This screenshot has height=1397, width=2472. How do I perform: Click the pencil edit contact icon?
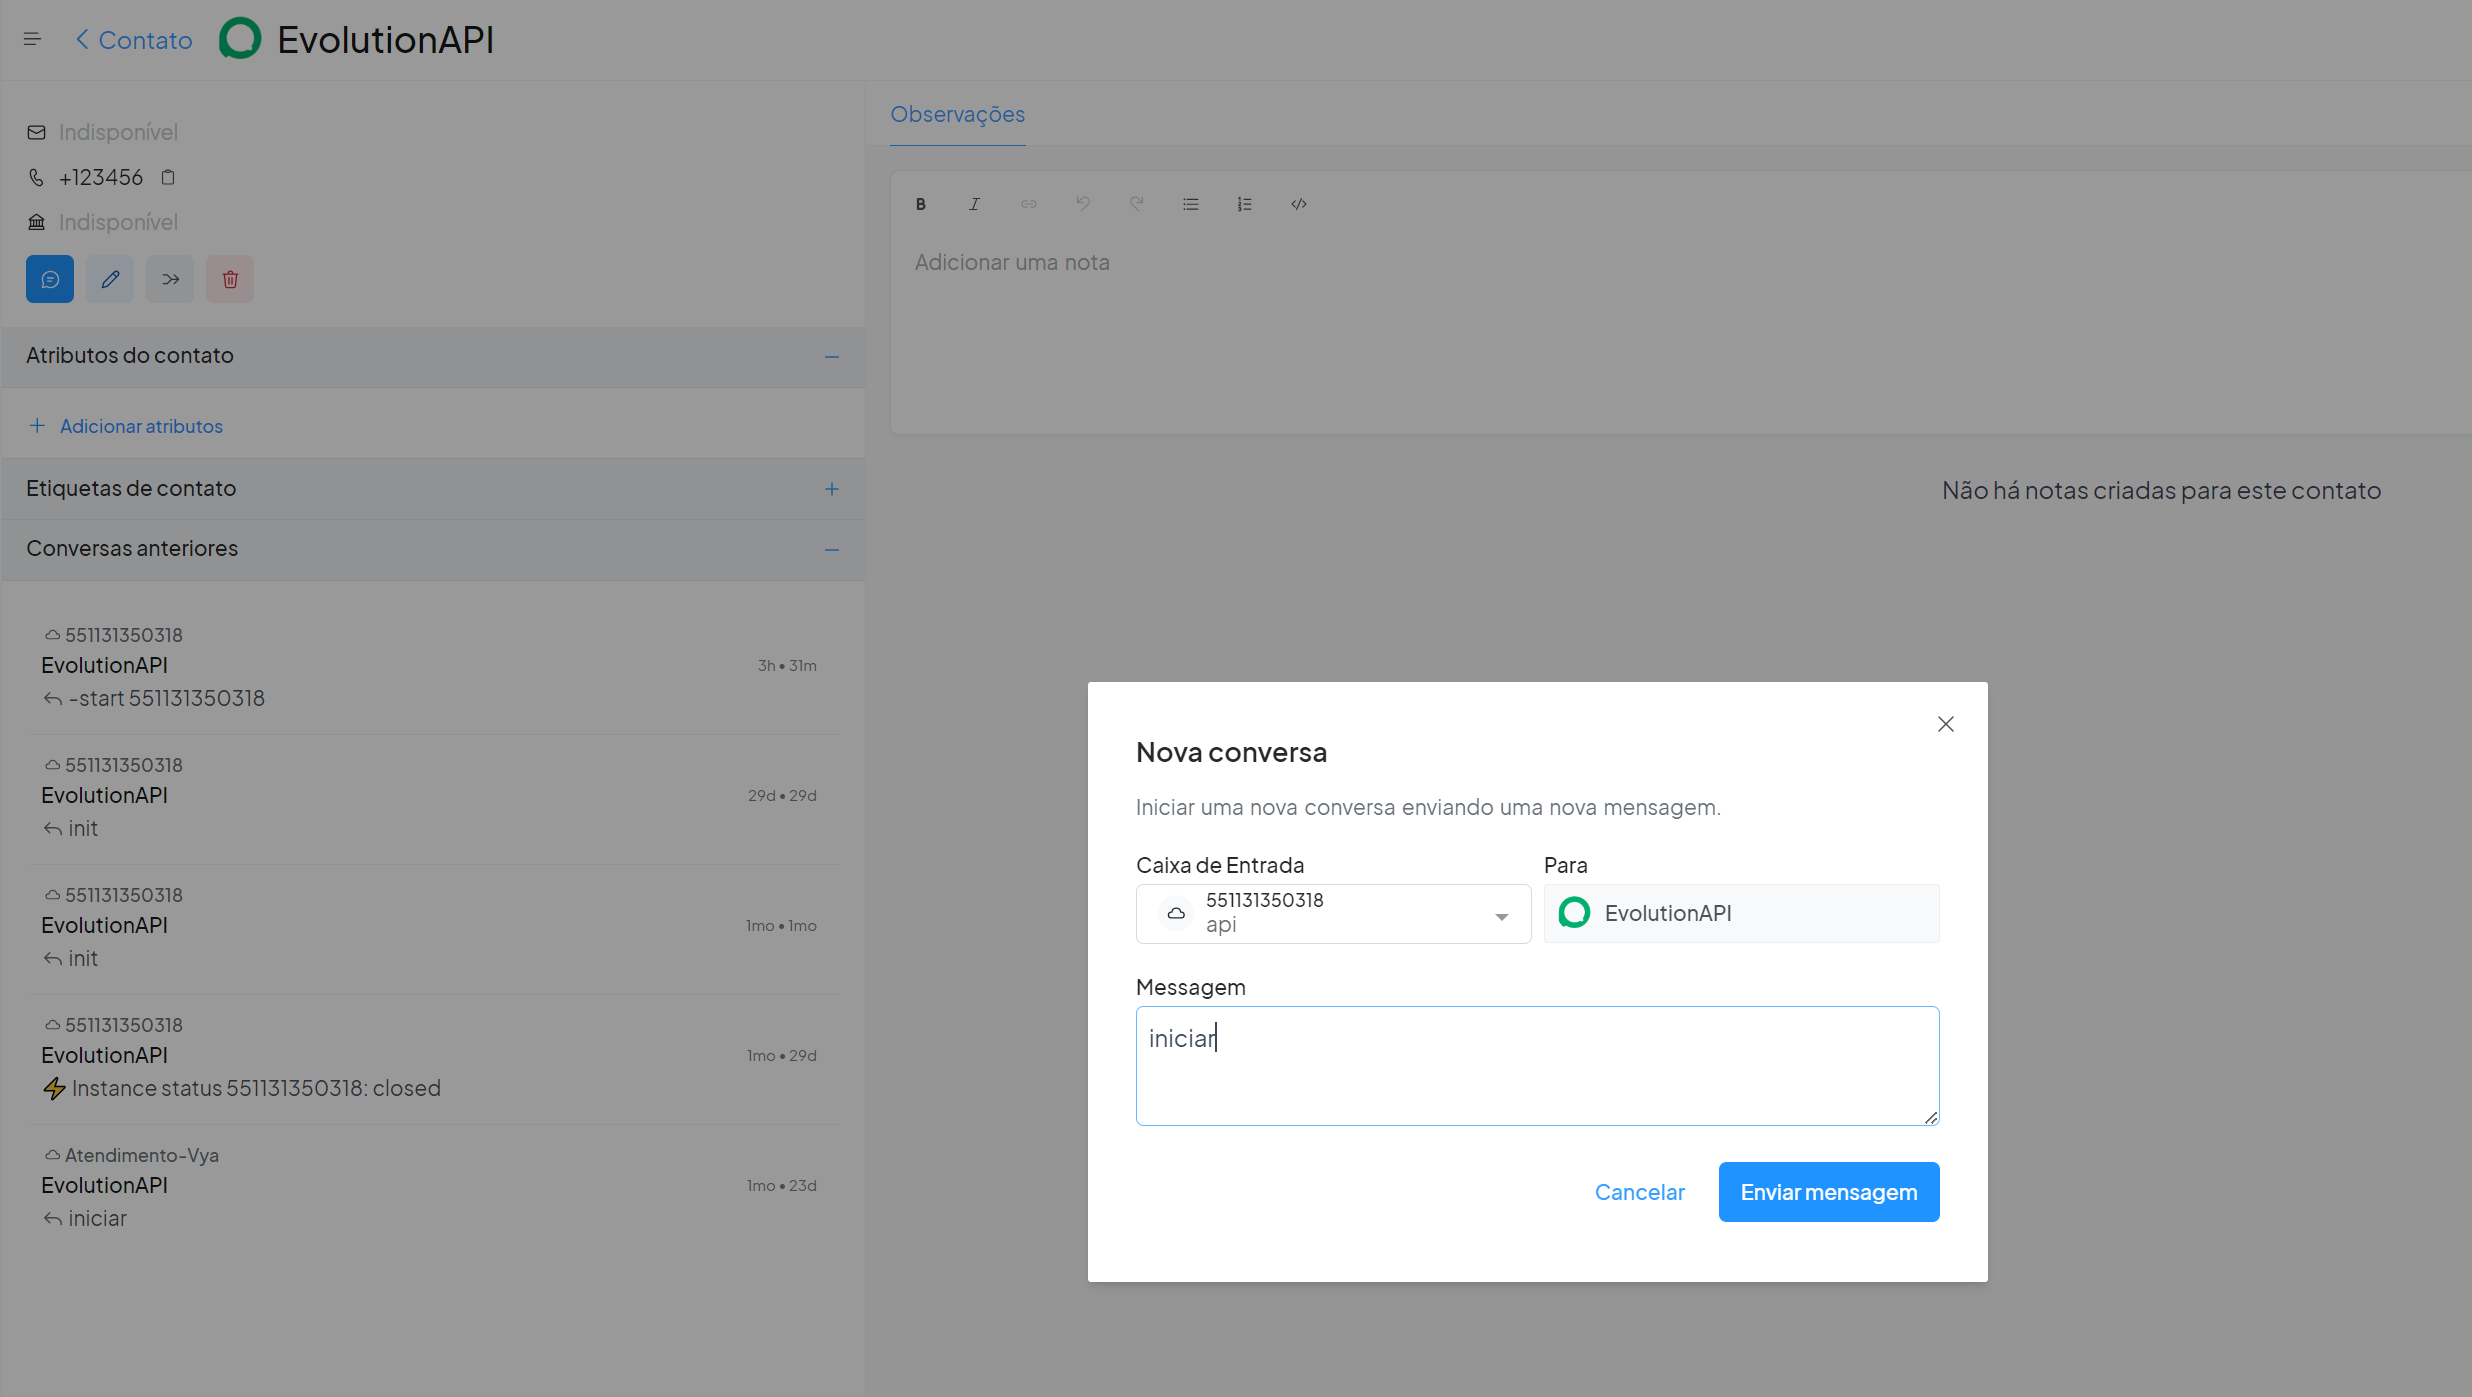tap(110, 279)
